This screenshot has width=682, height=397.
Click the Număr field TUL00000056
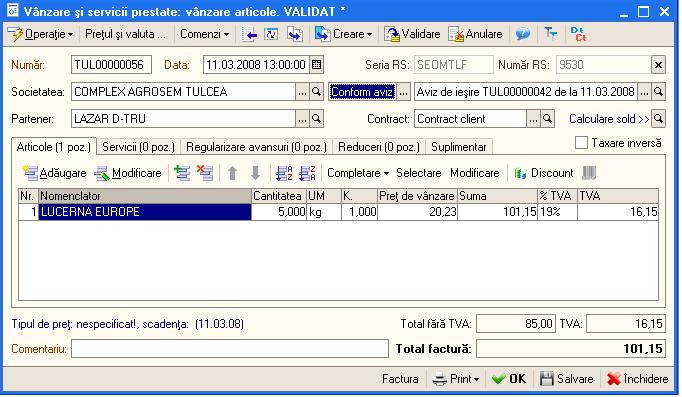pos(111,65)
